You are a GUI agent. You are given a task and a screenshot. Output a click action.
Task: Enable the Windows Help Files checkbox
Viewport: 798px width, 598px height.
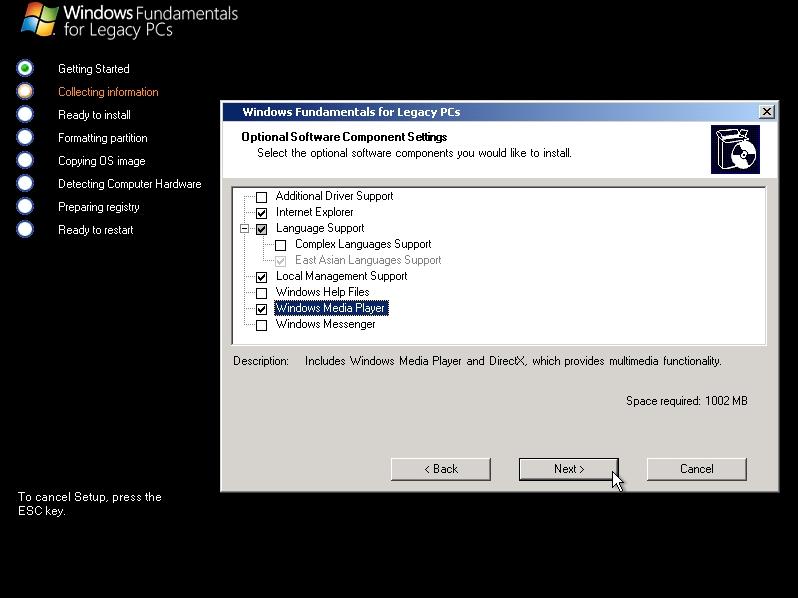pyautogui.click(x=261, y=293)
